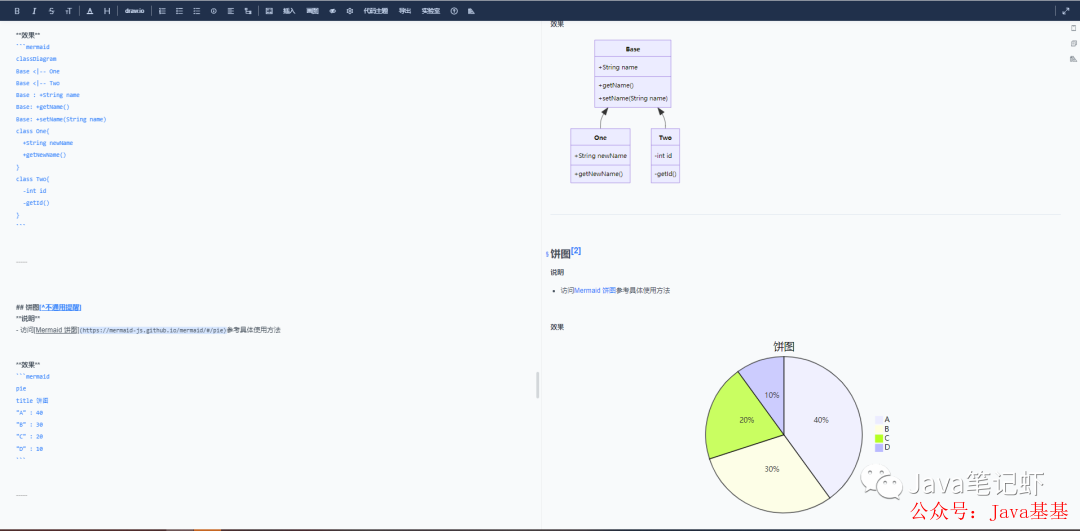
Task: Click the +String newName line in the editor
Action: tap(48, 143)
